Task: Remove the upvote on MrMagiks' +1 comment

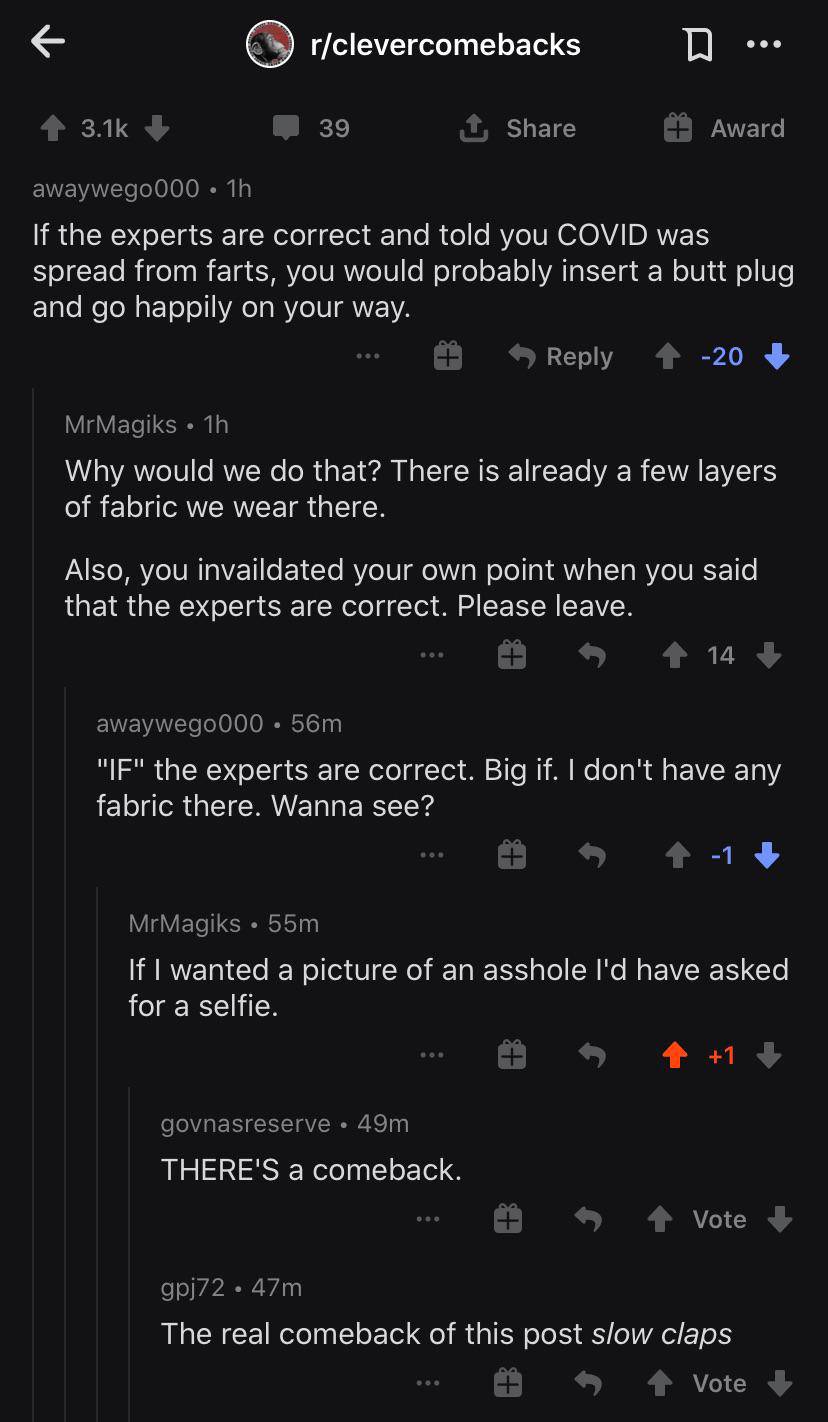Action: coord(675,1053)
